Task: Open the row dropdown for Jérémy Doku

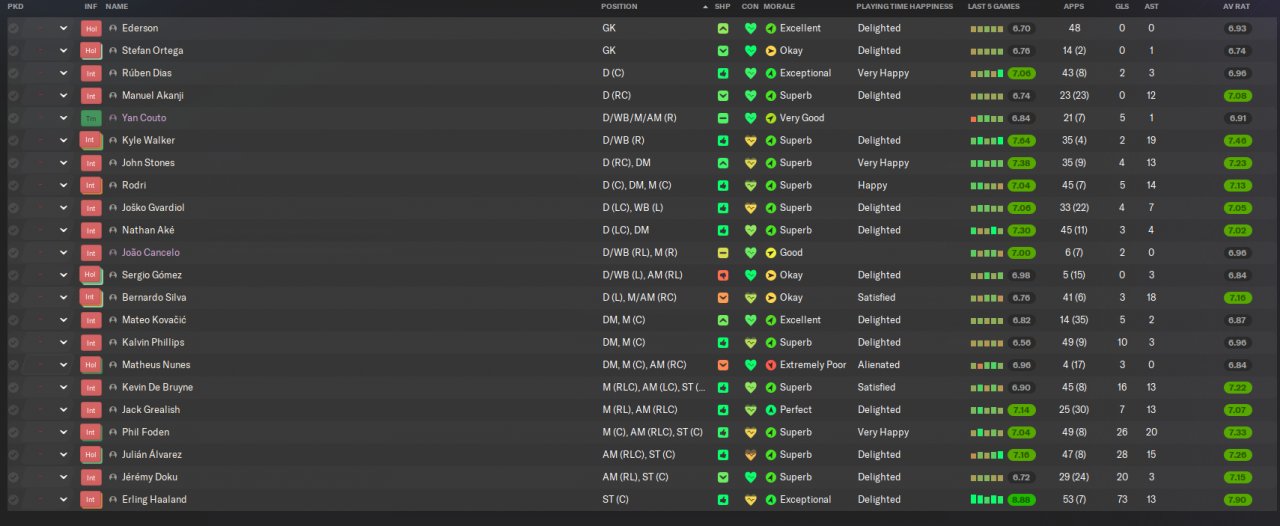Action: (64, 478)
